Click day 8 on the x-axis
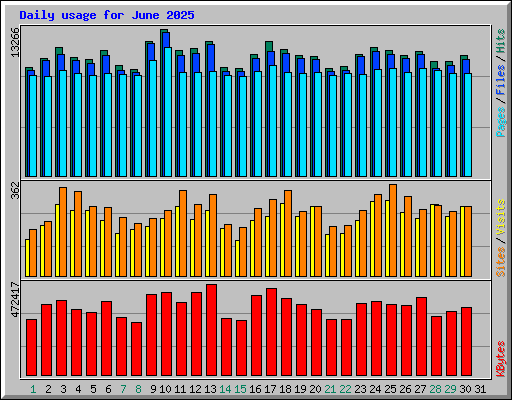 pos(138,389)
